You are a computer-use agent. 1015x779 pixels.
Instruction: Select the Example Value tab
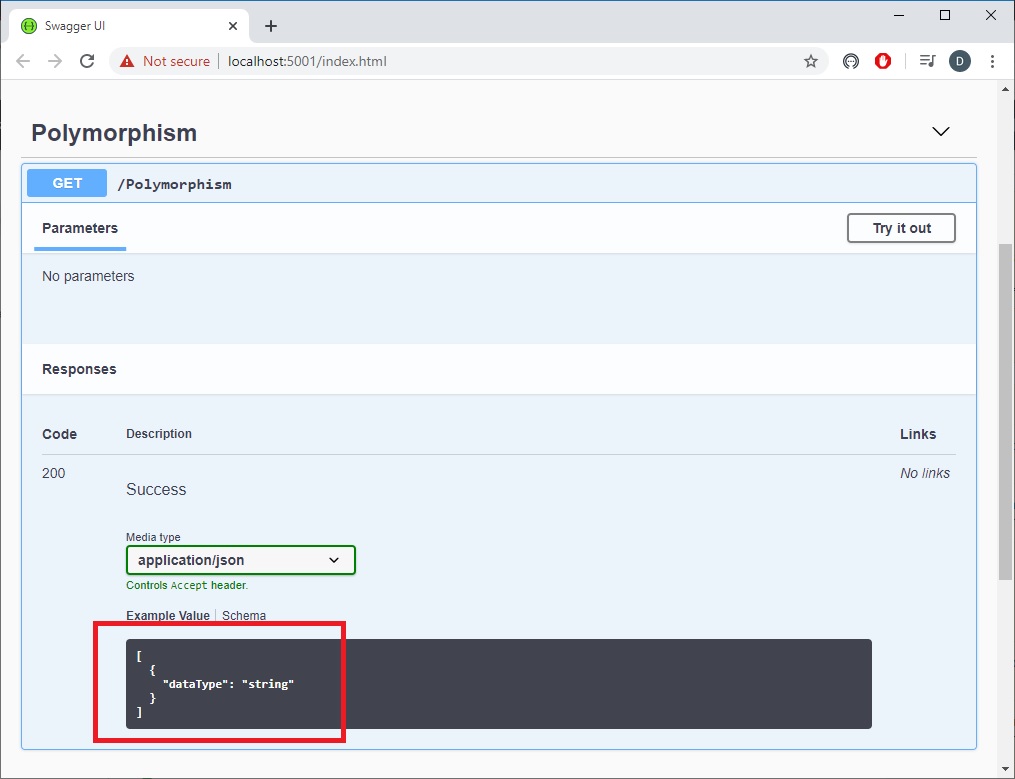(x=167, y=616)
